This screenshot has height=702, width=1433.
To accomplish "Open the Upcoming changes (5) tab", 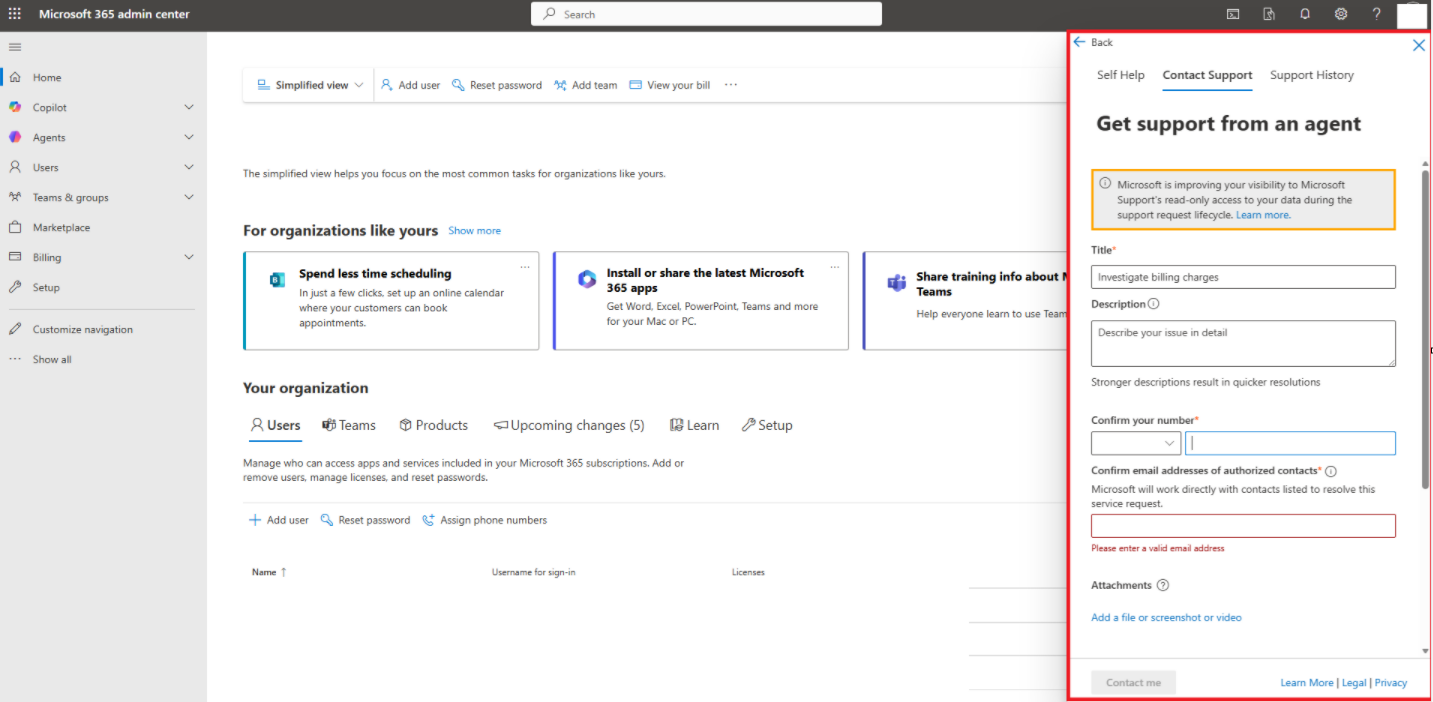I will click(569, 425).
